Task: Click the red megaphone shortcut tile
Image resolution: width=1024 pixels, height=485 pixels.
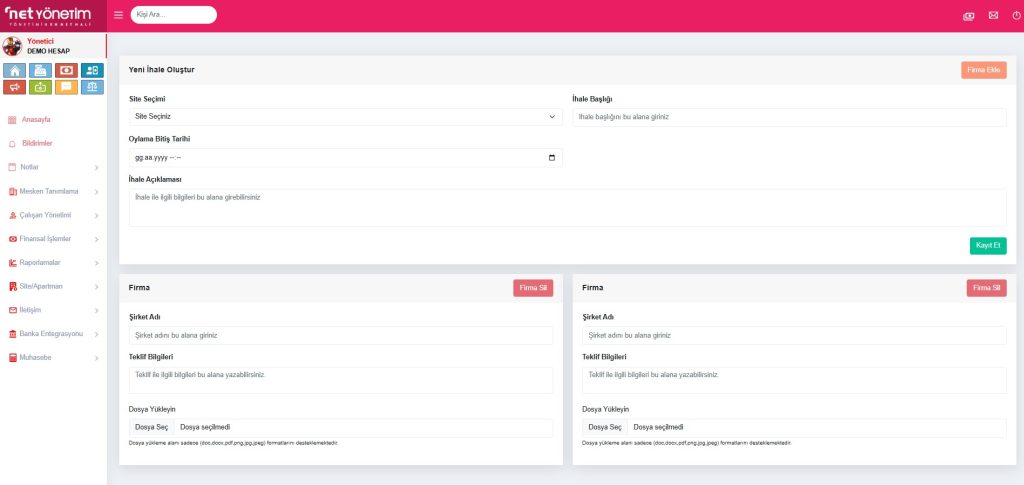Action: coord(14,87)
